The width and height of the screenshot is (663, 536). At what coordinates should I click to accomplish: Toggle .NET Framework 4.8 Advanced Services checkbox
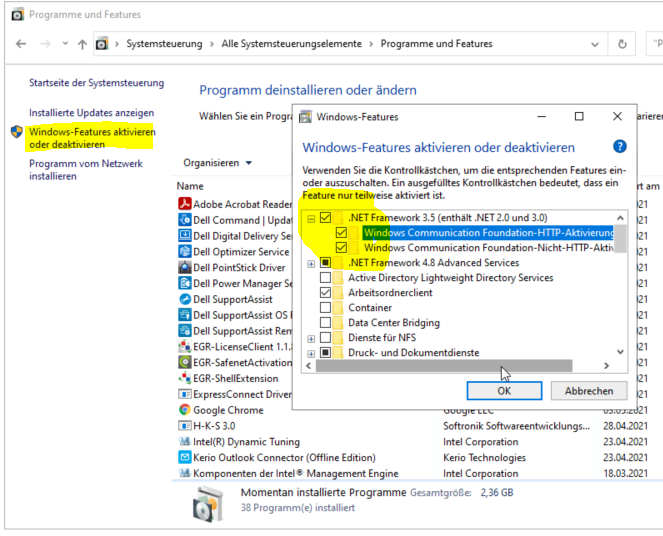pyautogui.click(x=325, y=263)
